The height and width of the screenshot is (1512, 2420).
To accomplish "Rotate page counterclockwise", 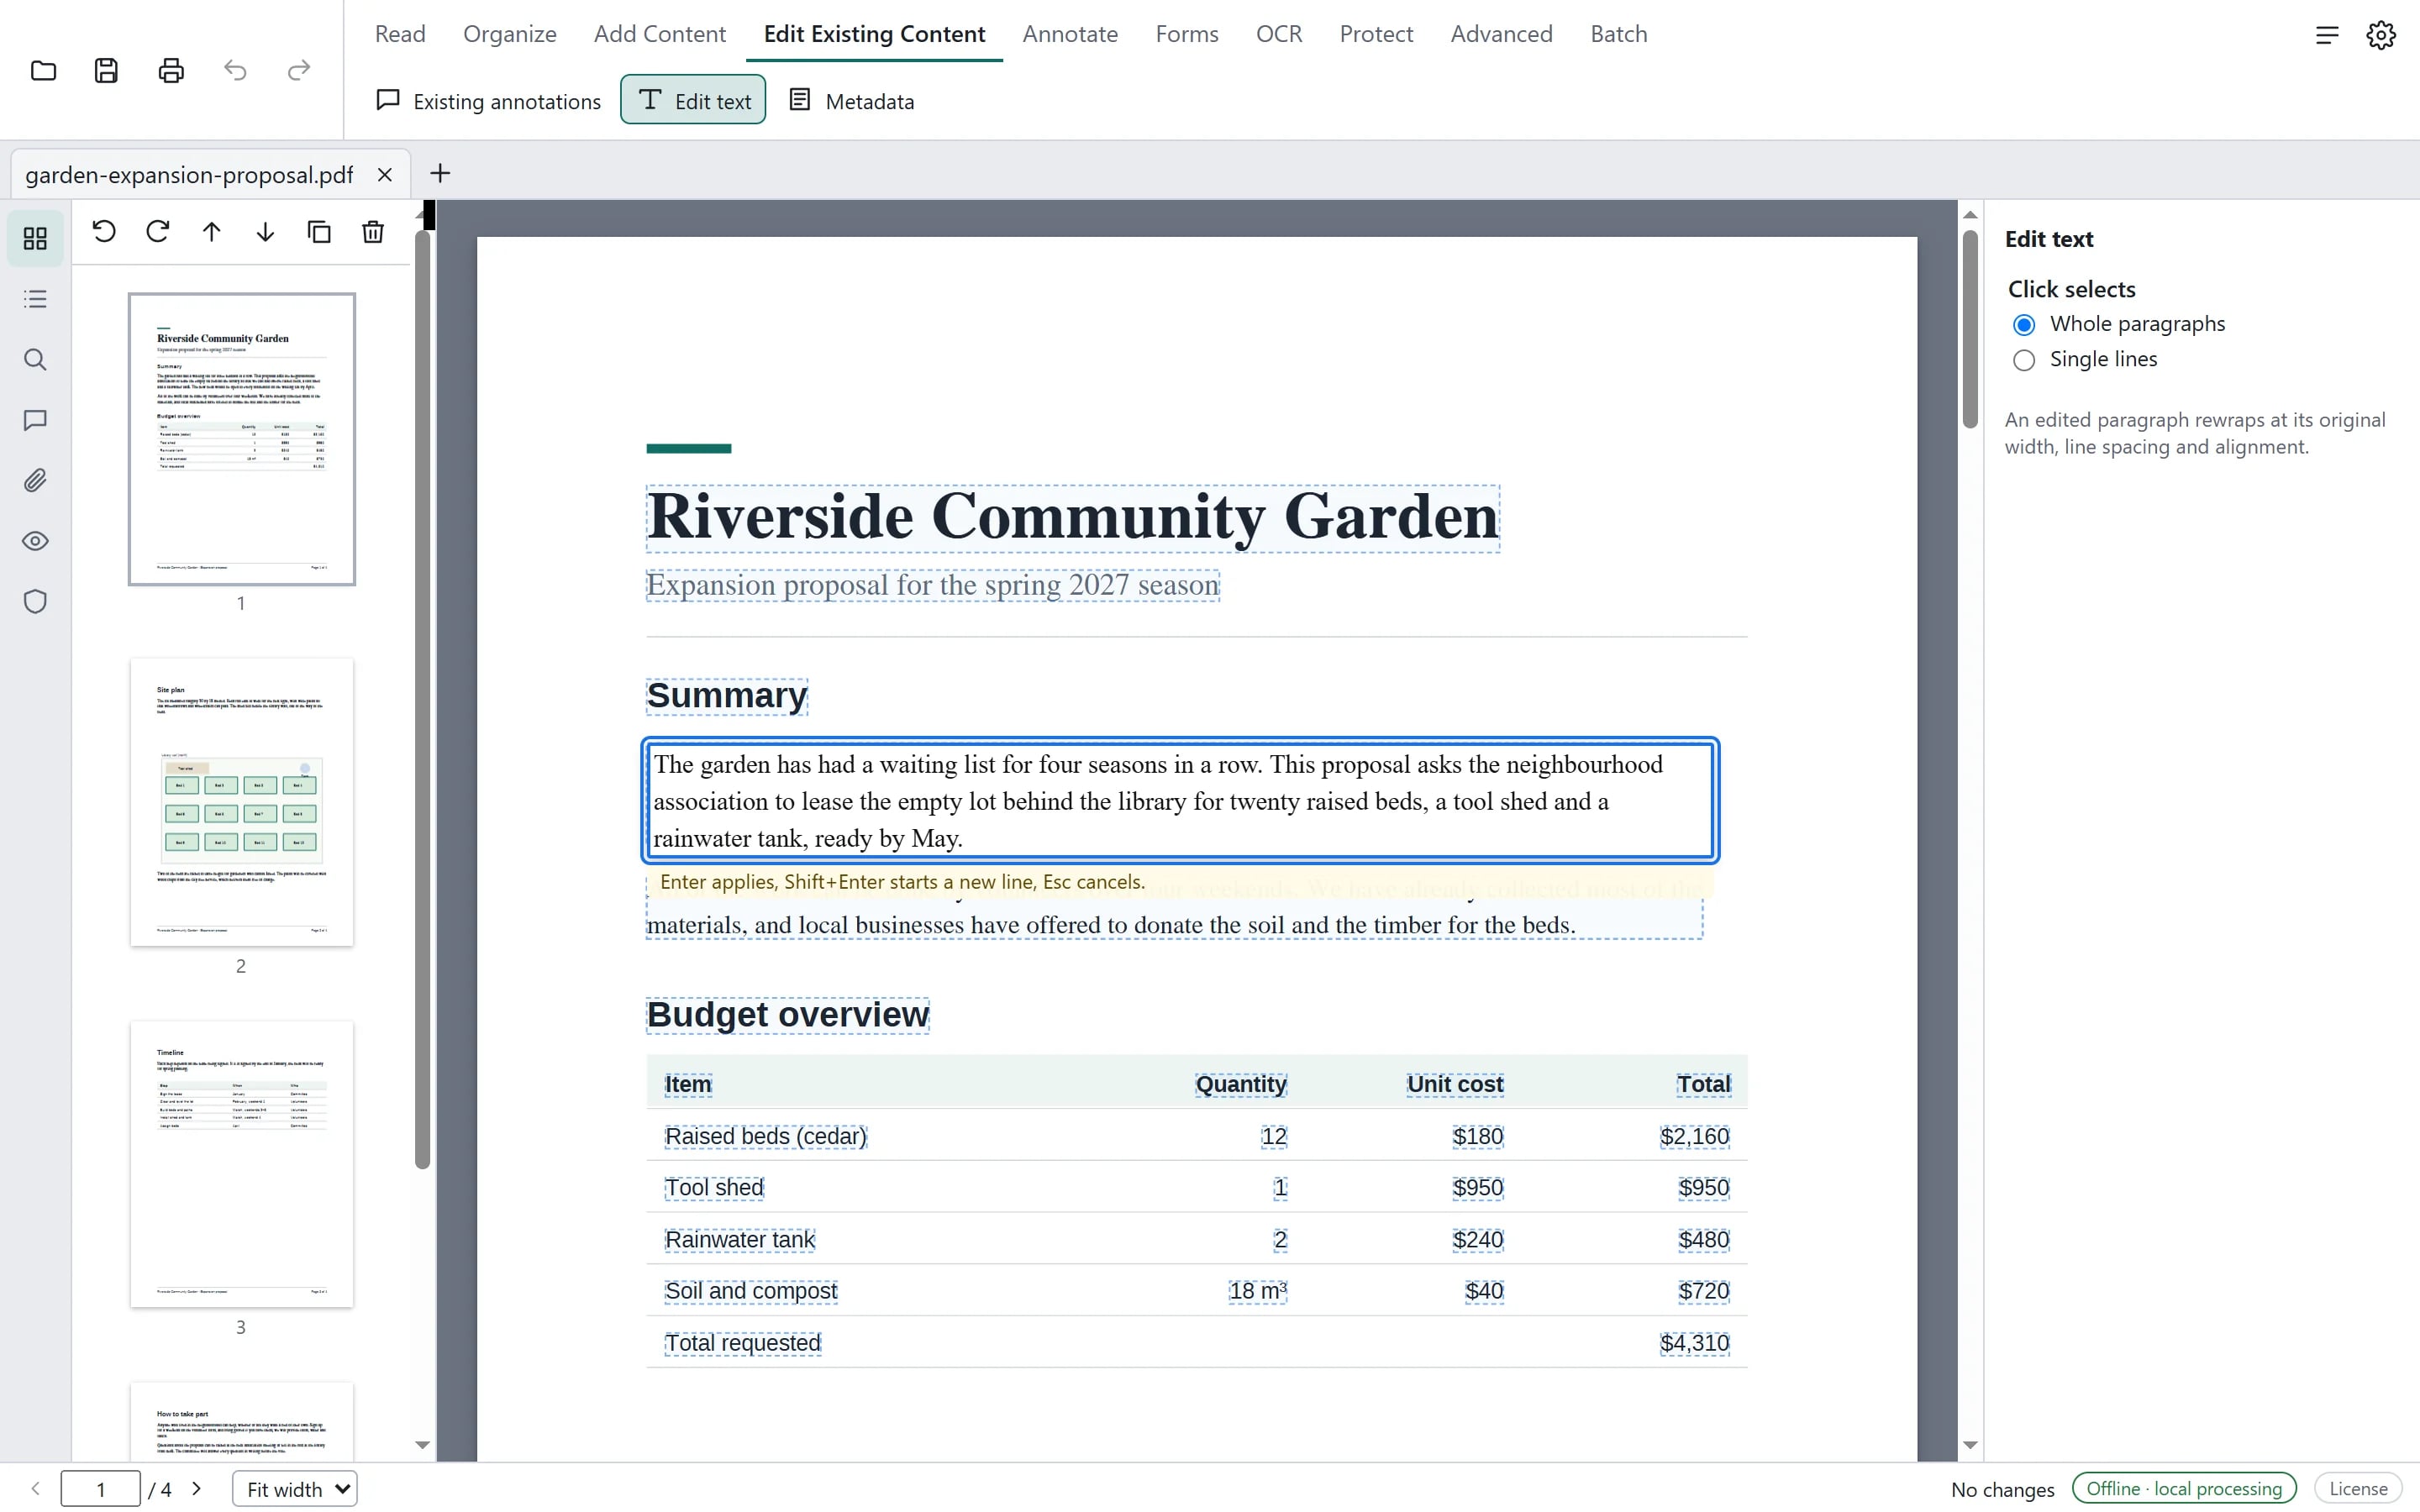I will click(104, 232).
